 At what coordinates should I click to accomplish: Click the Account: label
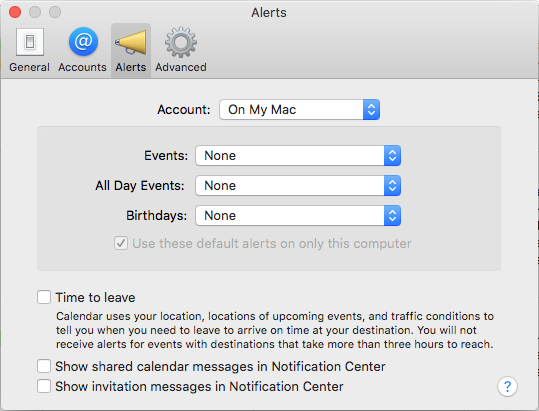(x=184, y=110)
